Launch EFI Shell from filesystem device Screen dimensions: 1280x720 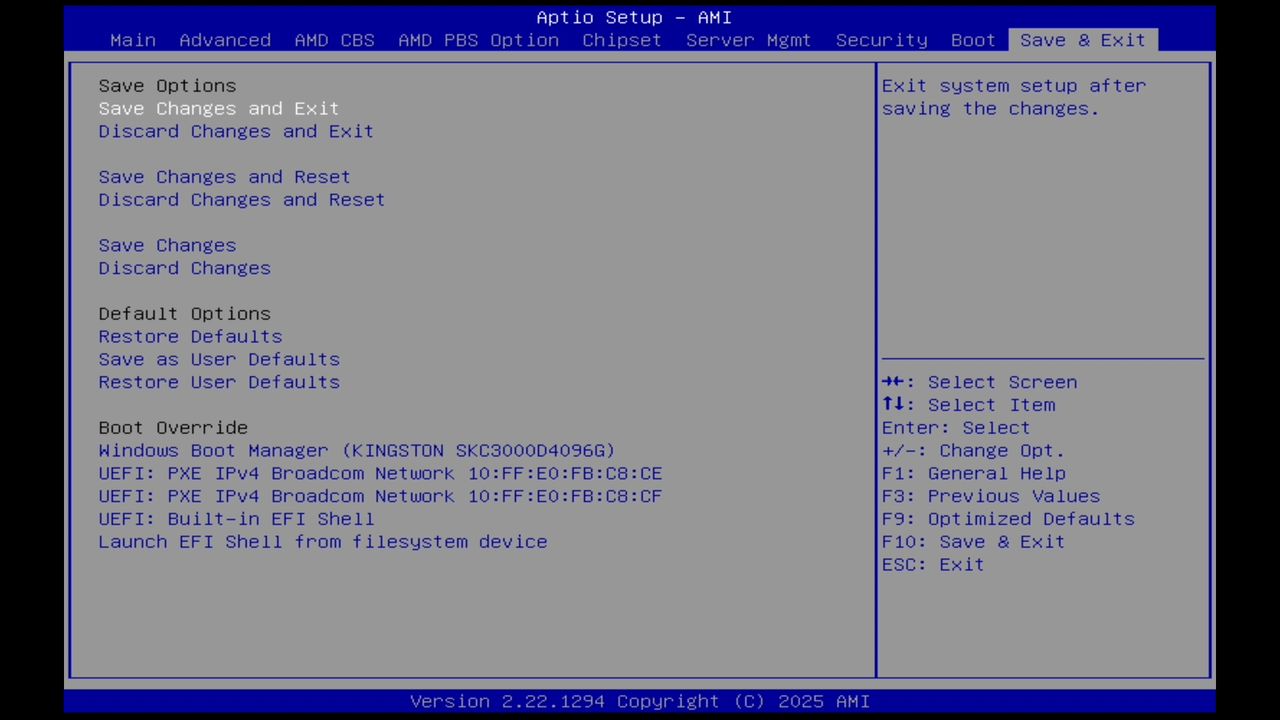tap(322, 541)
